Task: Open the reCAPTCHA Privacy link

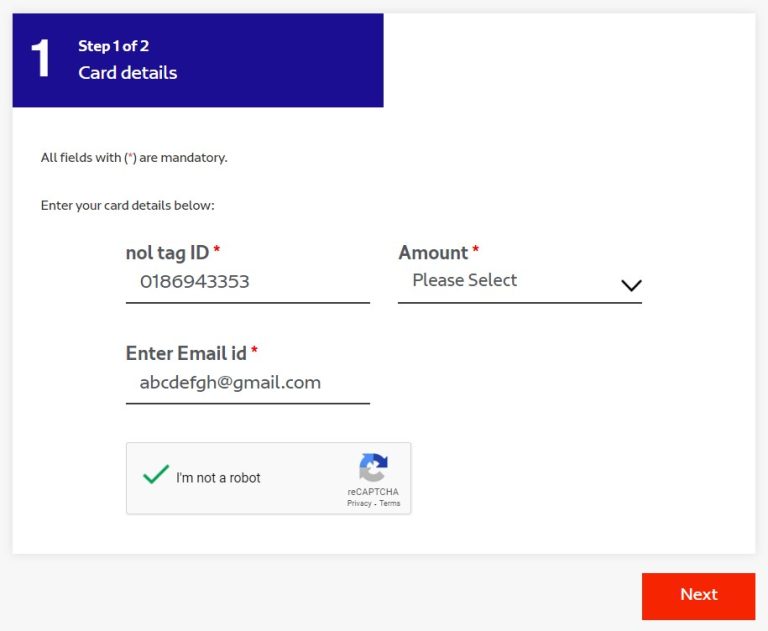Action: pyautogui.click(x=359, y=504)
